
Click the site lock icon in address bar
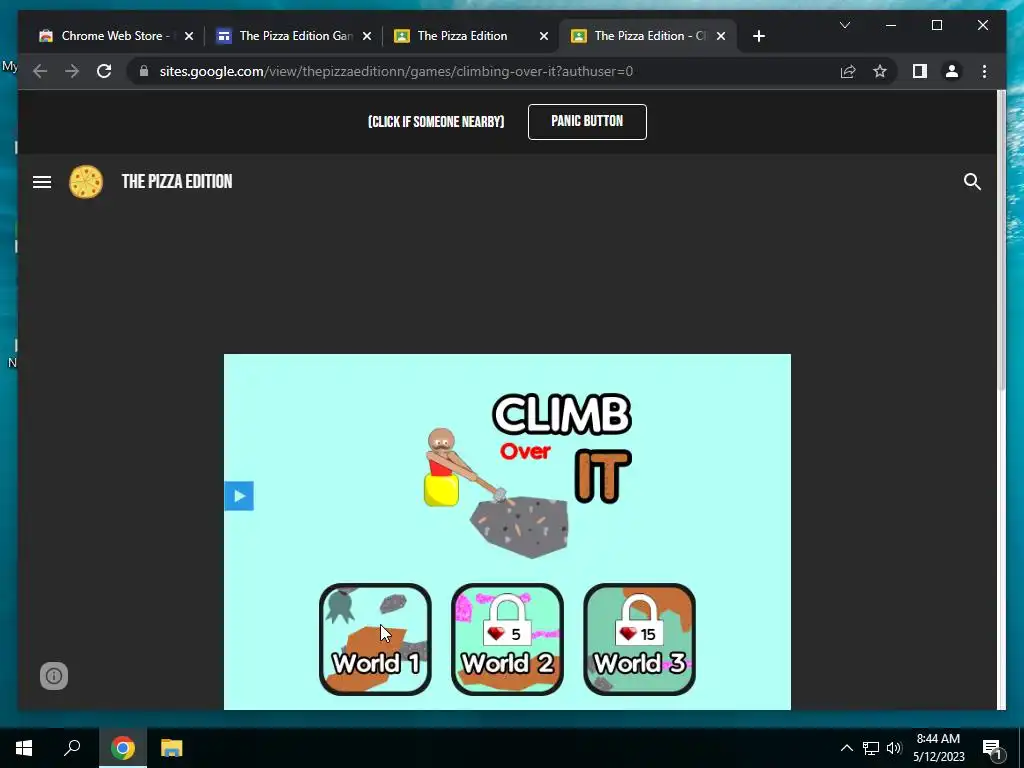144,71
